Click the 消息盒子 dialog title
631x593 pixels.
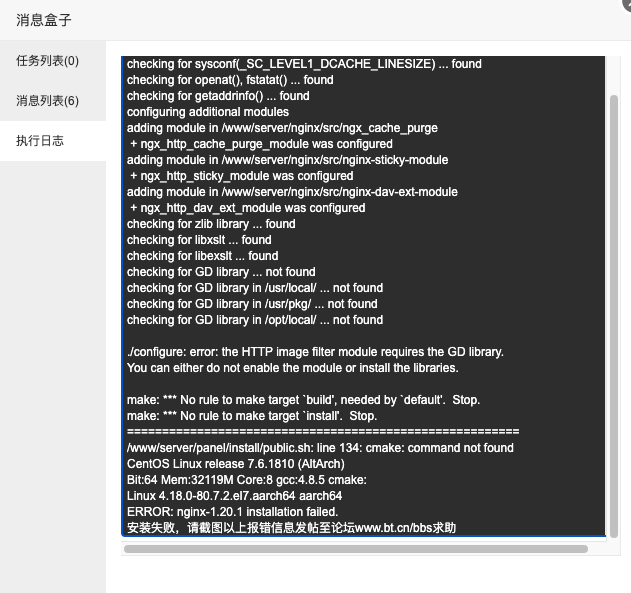coord(43,20)
